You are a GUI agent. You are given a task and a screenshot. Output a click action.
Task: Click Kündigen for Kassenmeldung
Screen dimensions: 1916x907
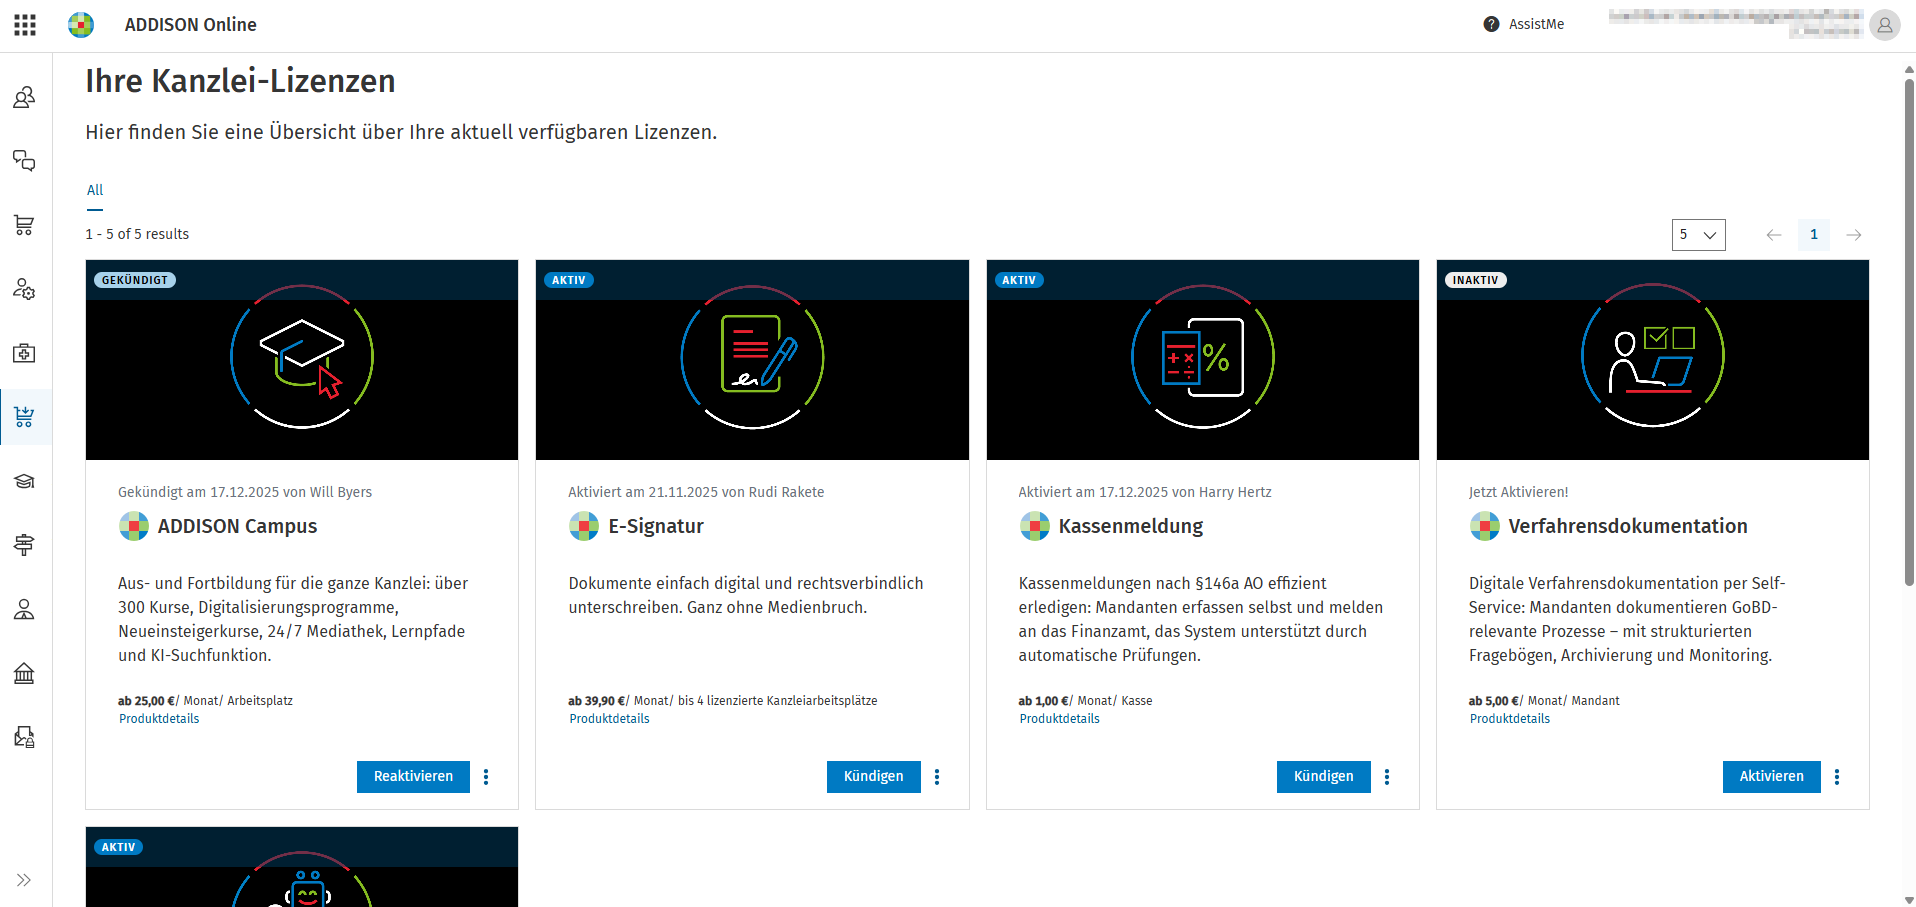pos(1323,777)
